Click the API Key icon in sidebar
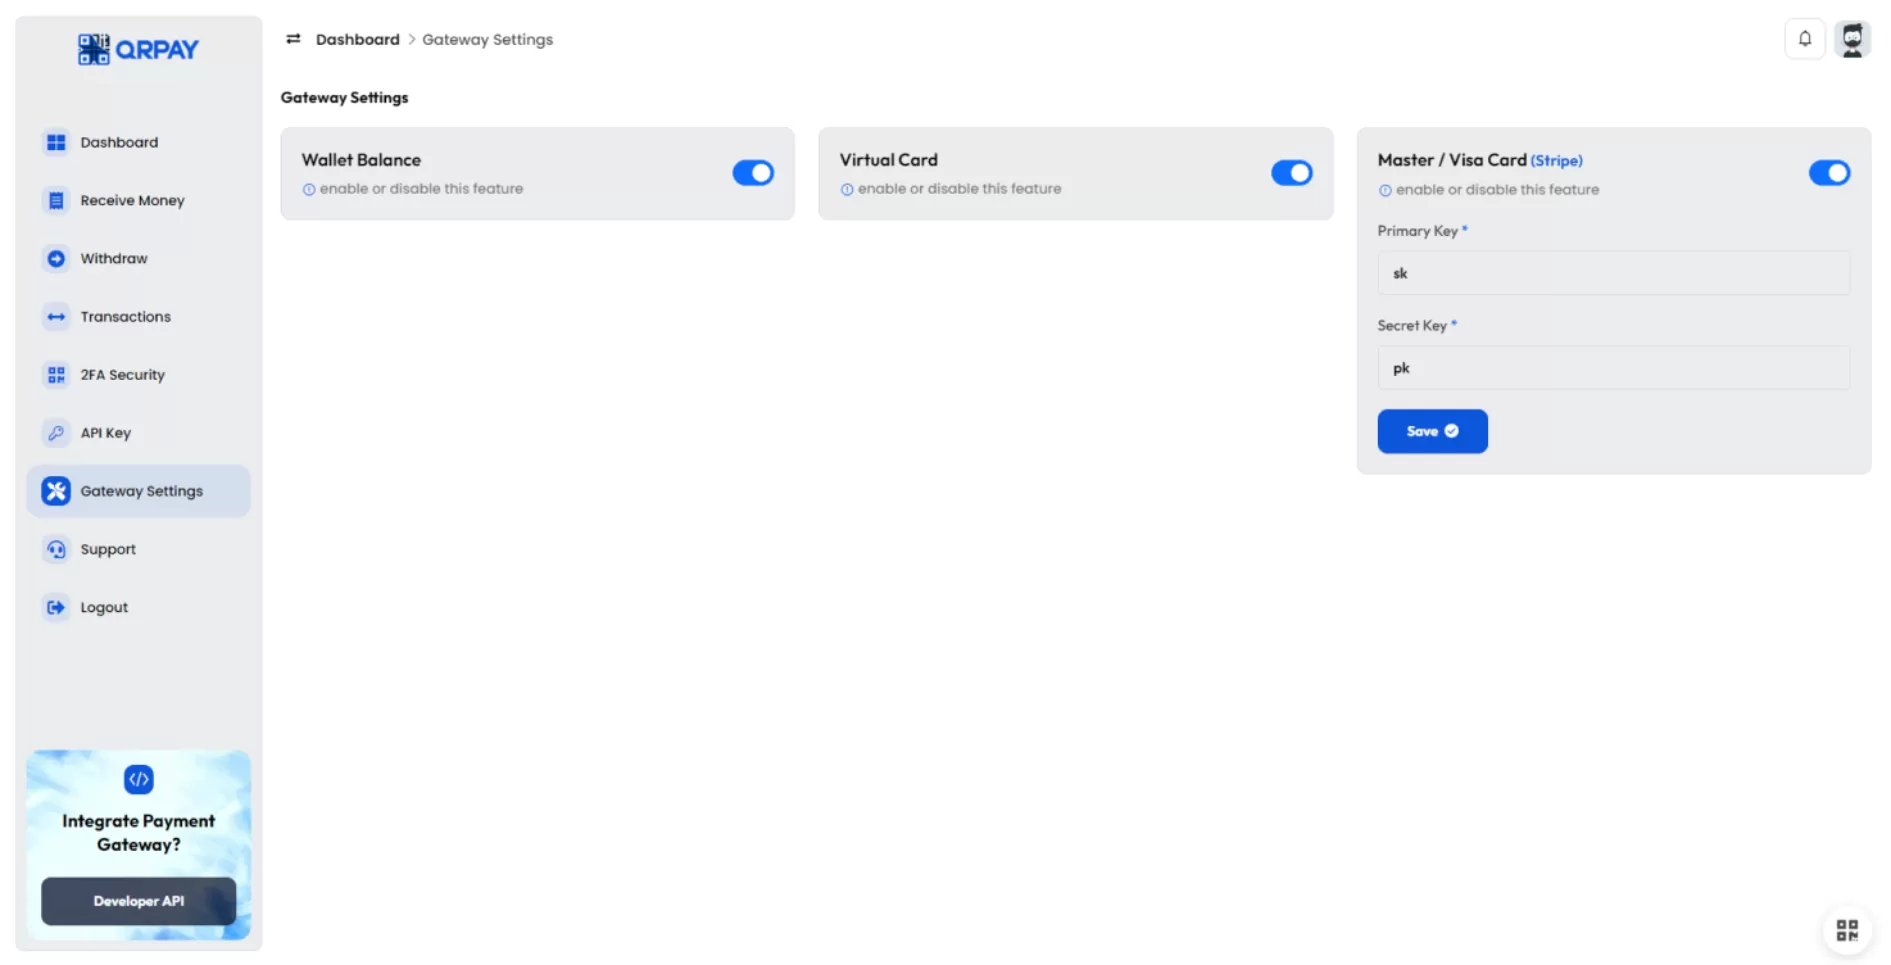 point(56,433)
